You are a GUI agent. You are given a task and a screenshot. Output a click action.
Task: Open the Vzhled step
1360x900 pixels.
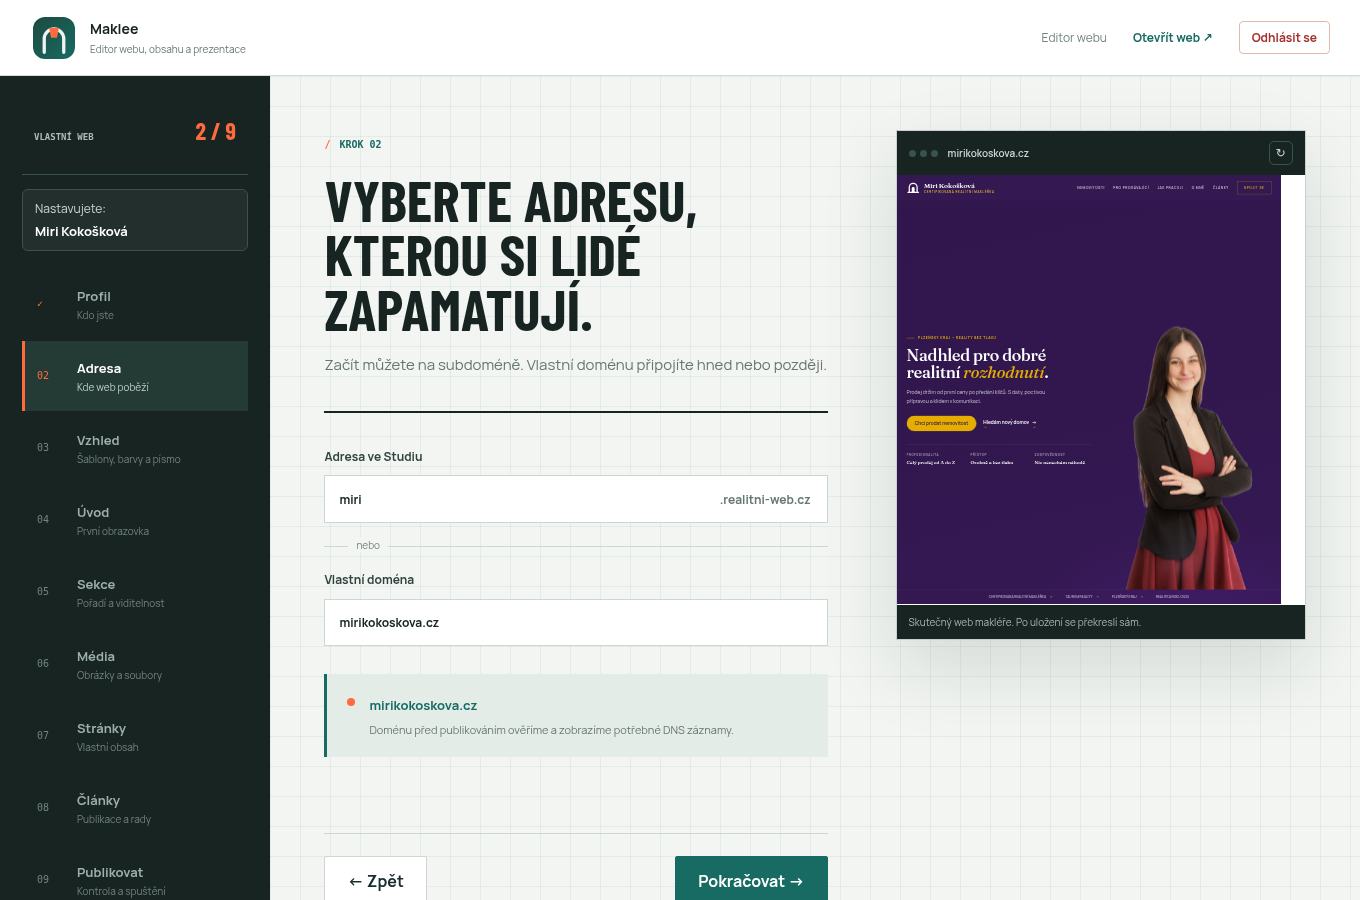(135, 448)
